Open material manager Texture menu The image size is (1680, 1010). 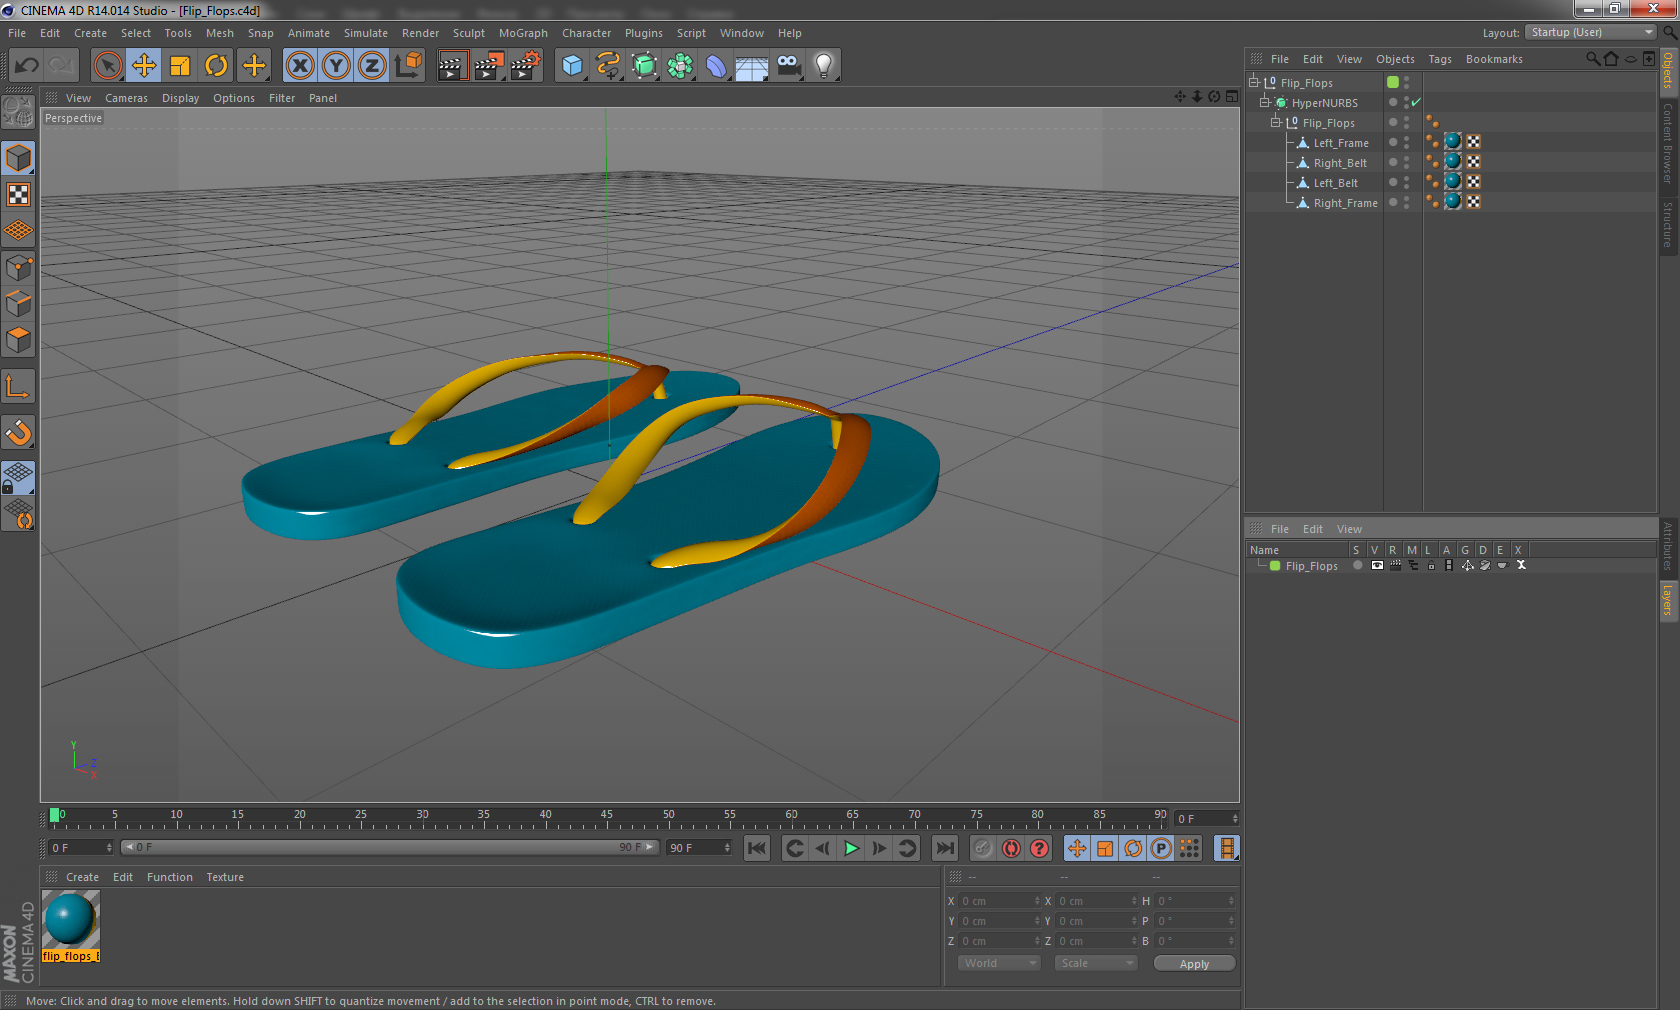pyautogui.click(x=225, y=877)
